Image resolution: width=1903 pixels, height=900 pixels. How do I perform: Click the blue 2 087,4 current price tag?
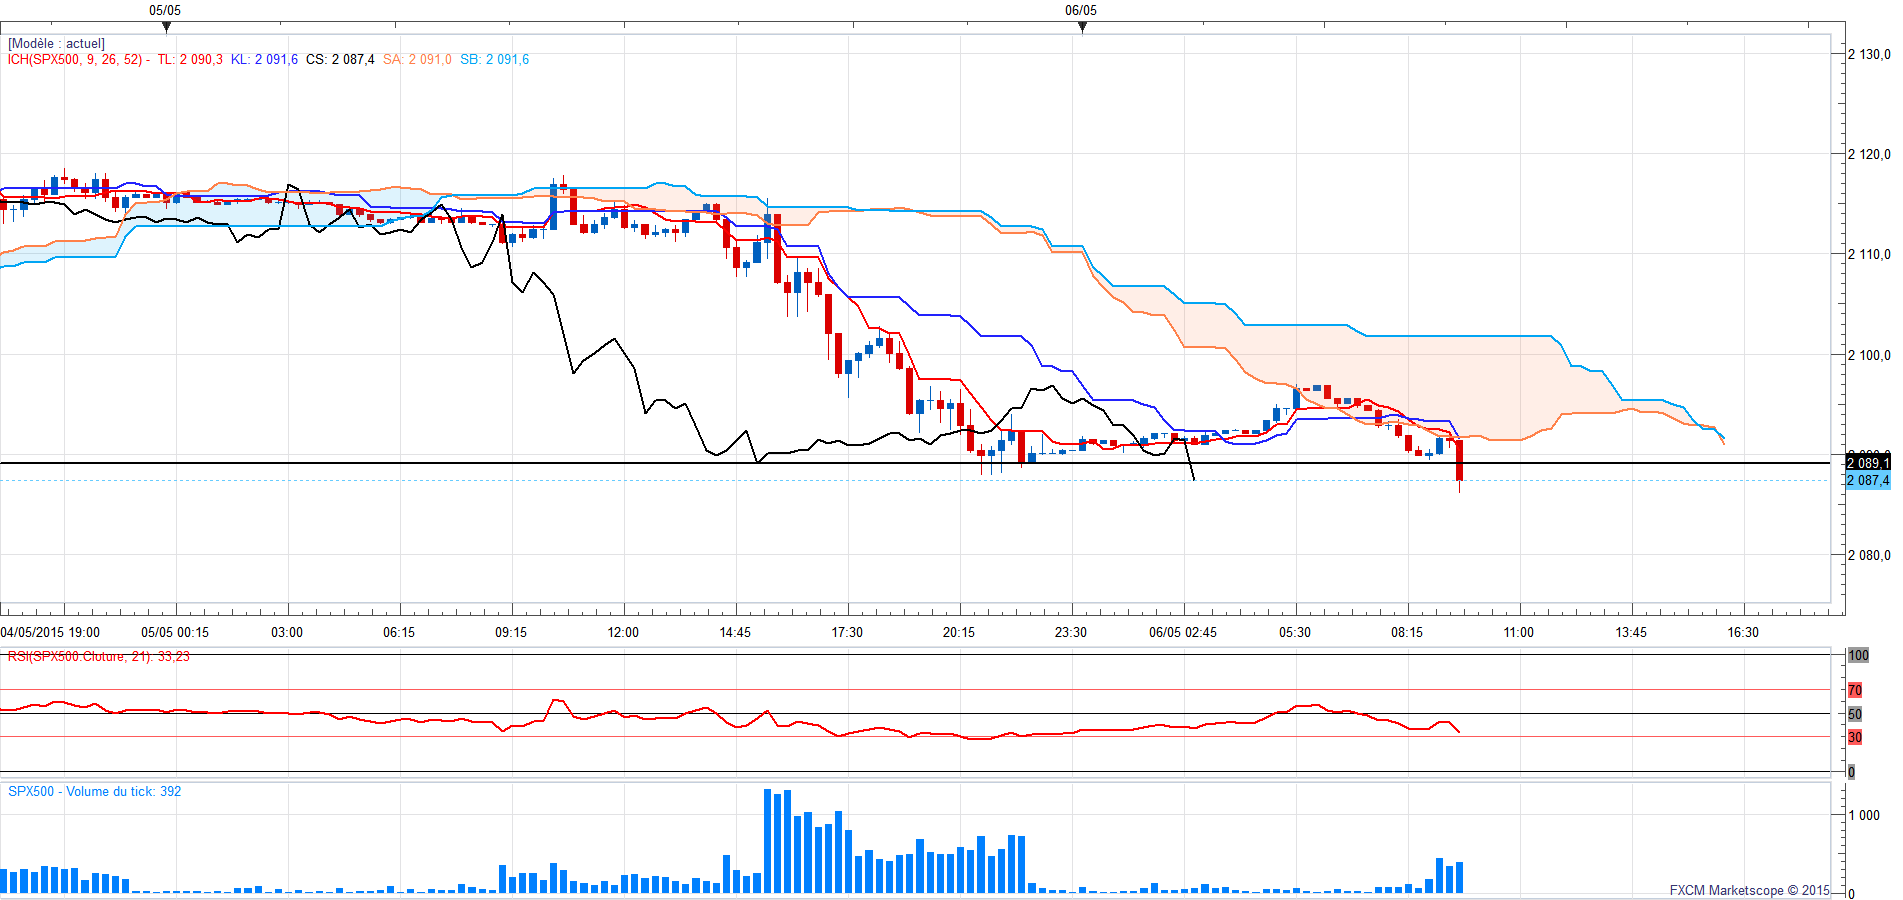pyautogui.click(x=1868, y=481)
